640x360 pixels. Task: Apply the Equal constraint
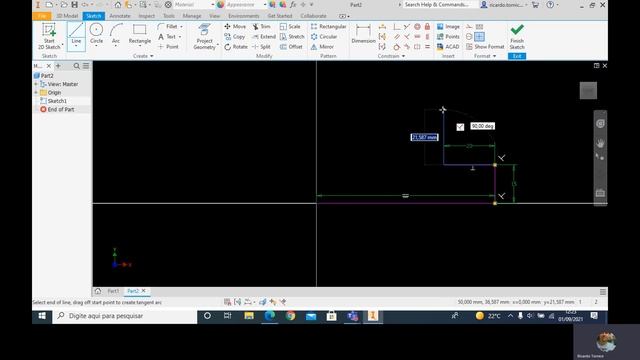click(427, 47)
